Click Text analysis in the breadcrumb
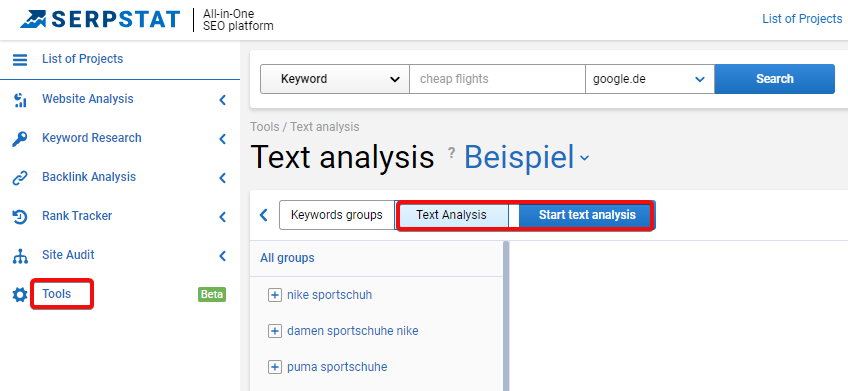Screen dimensions: 848x391 pyautogui.click(x=324, y=127)
